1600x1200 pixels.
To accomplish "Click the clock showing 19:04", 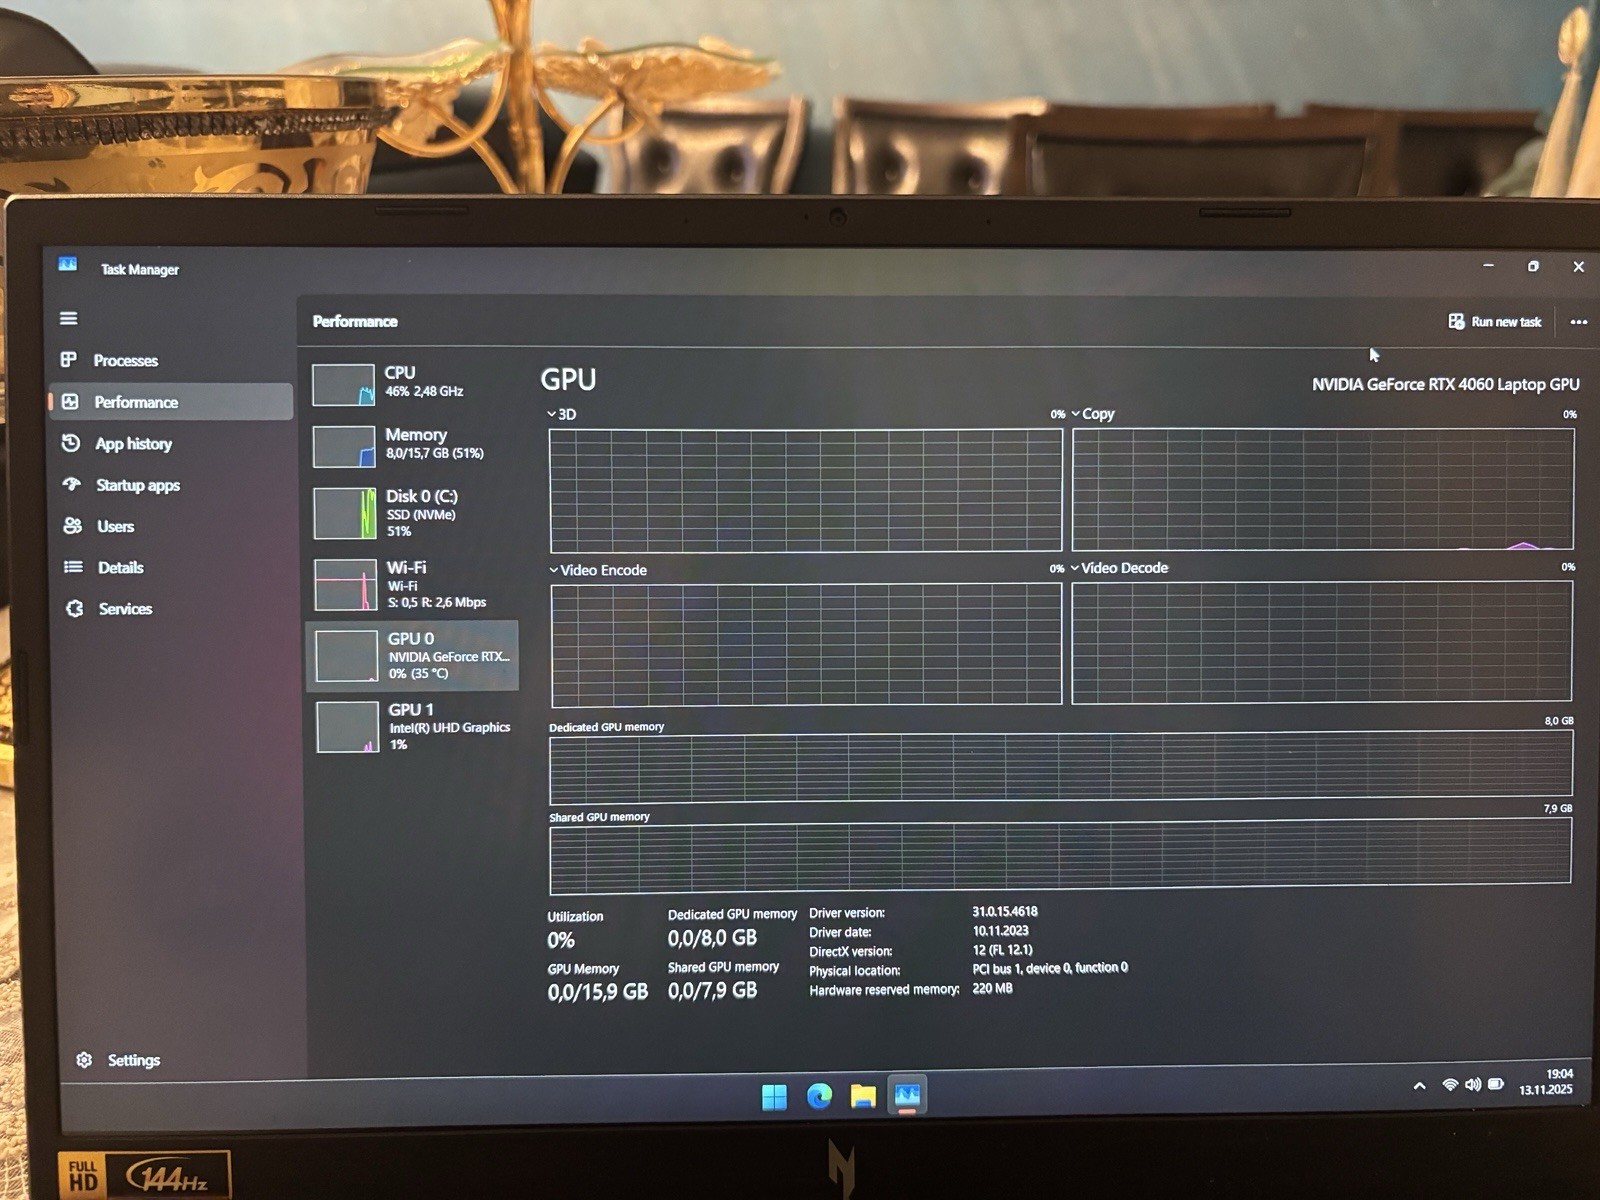I will click(1559, 1073).
